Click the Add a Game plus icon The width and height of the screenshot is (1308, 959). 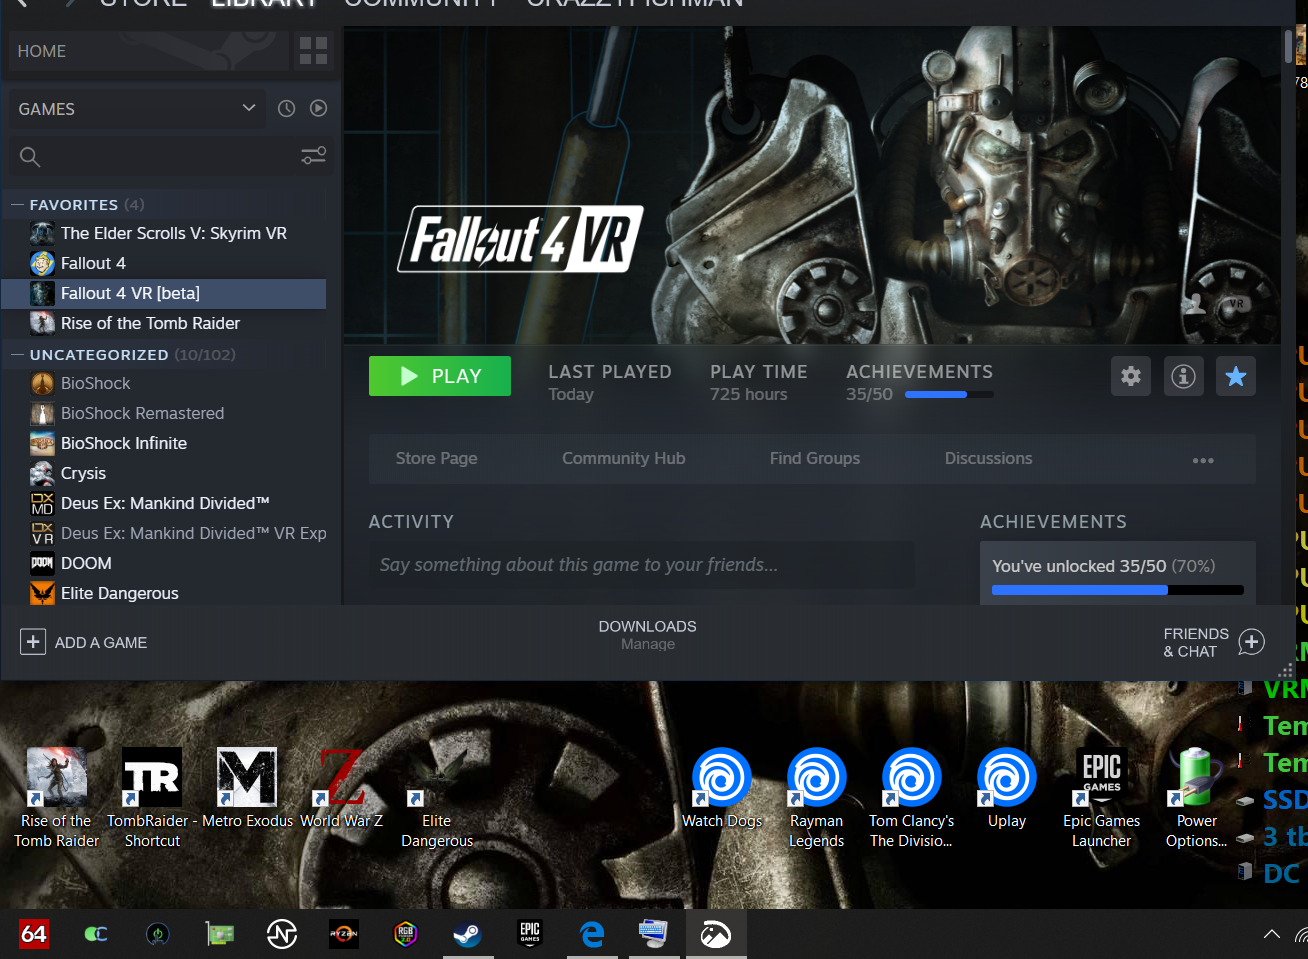(33, 642)
